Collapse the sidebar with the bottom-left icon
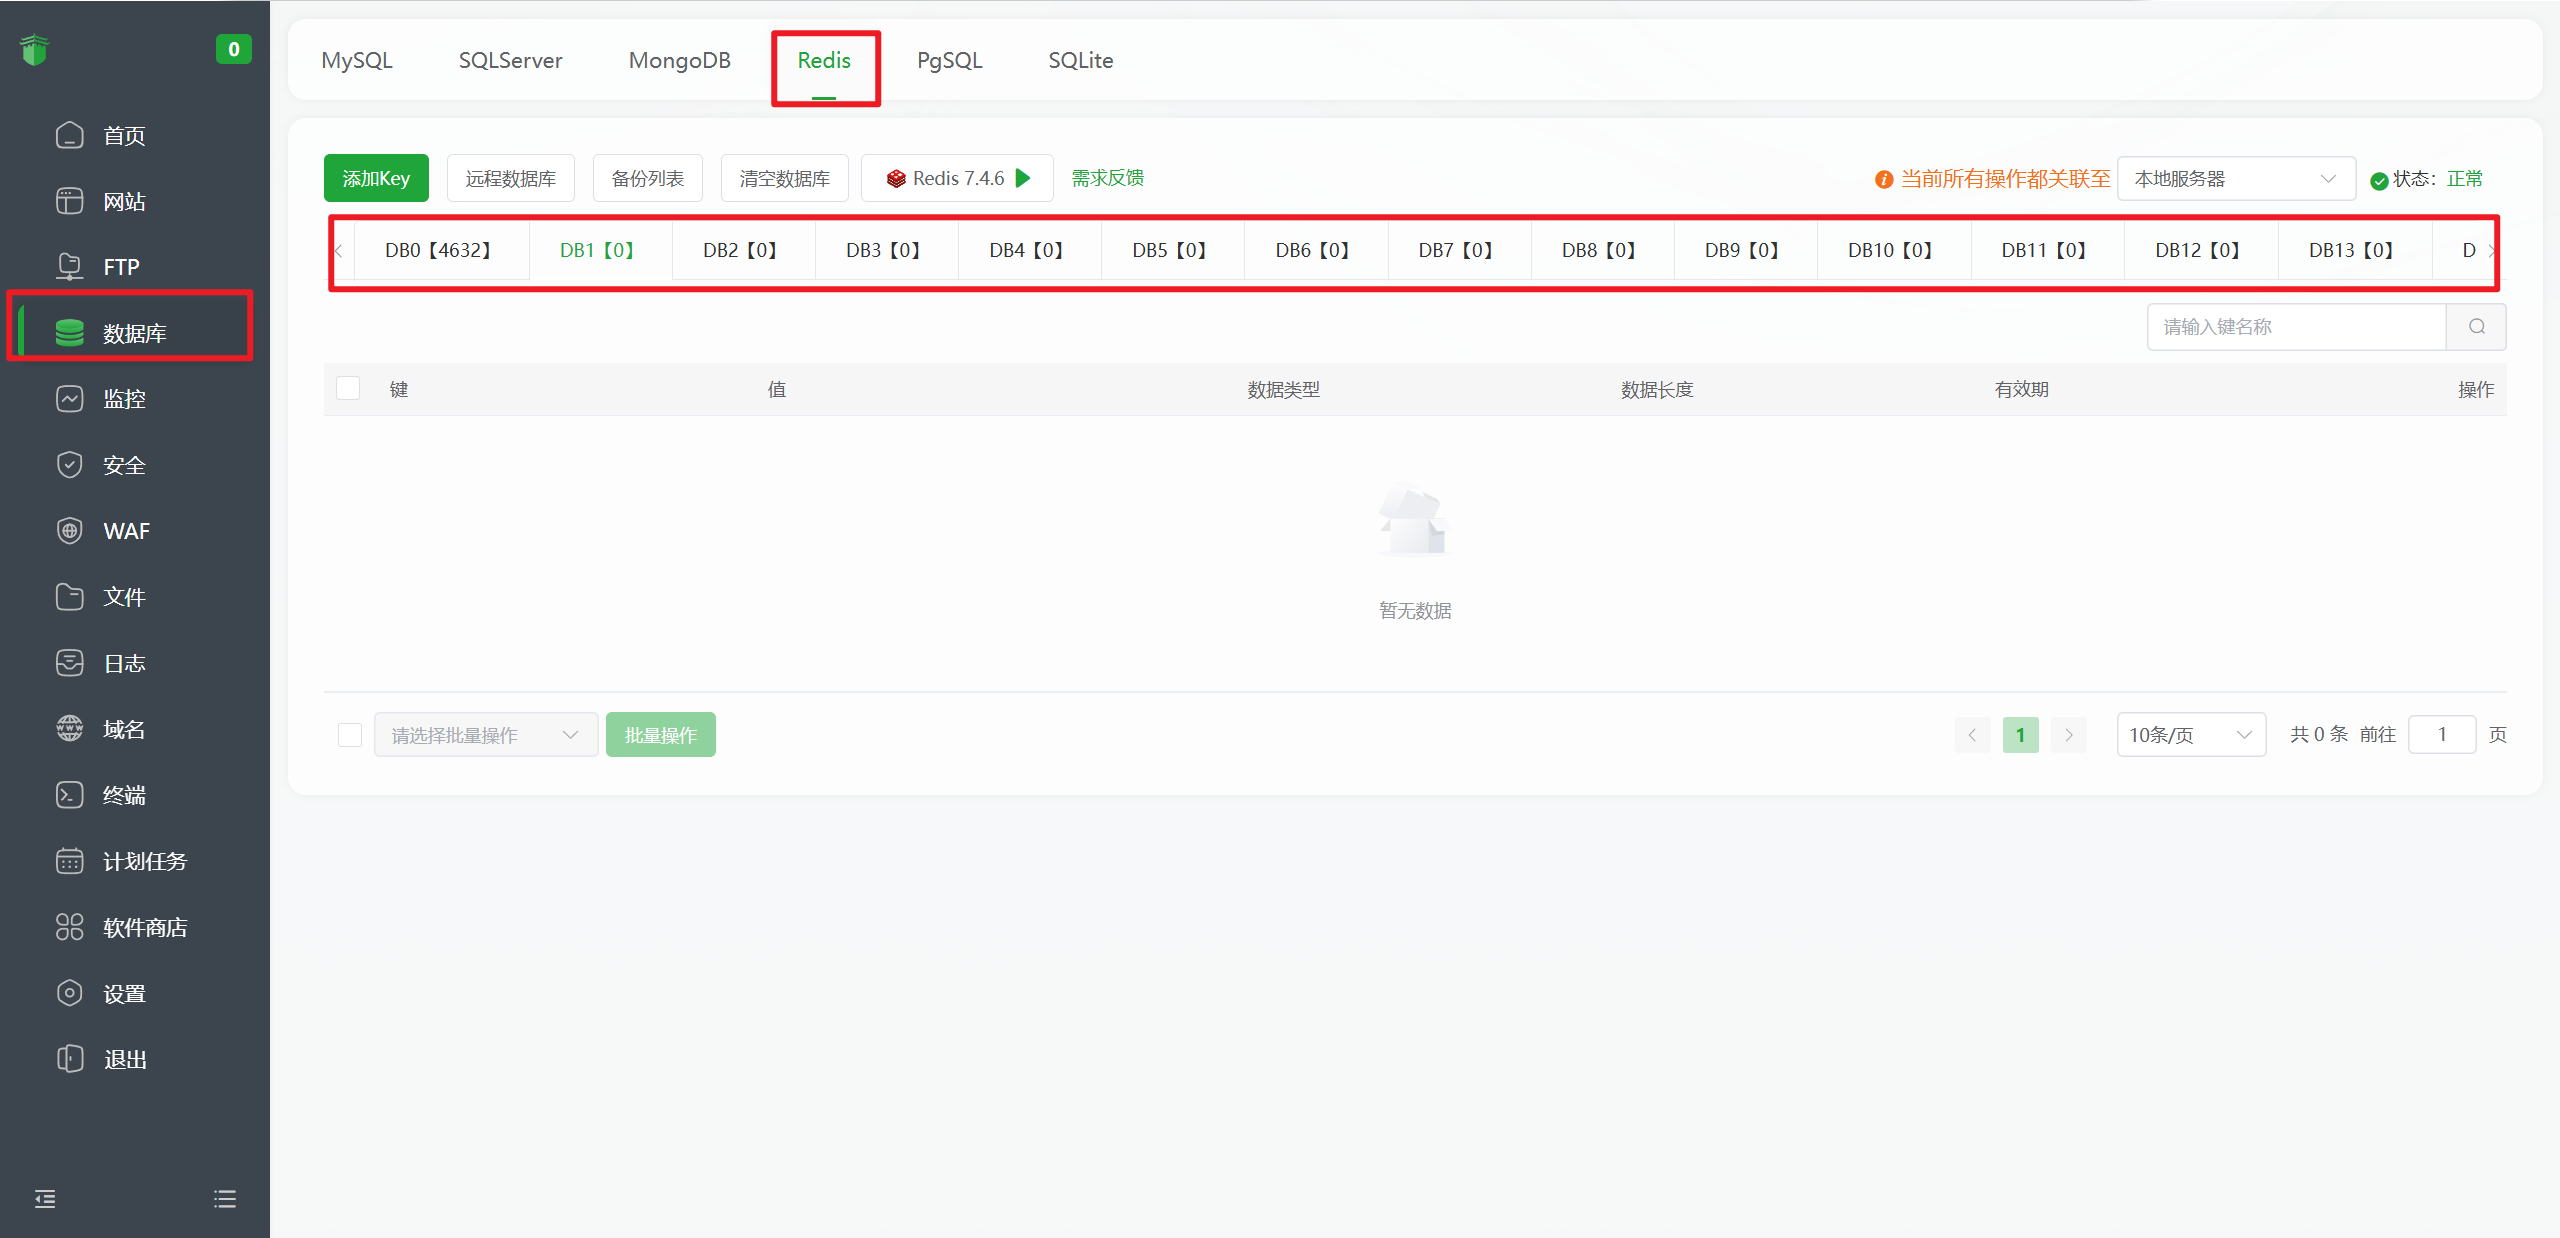Viewport: 2560px width, 1238px height. click(44, 1198)
